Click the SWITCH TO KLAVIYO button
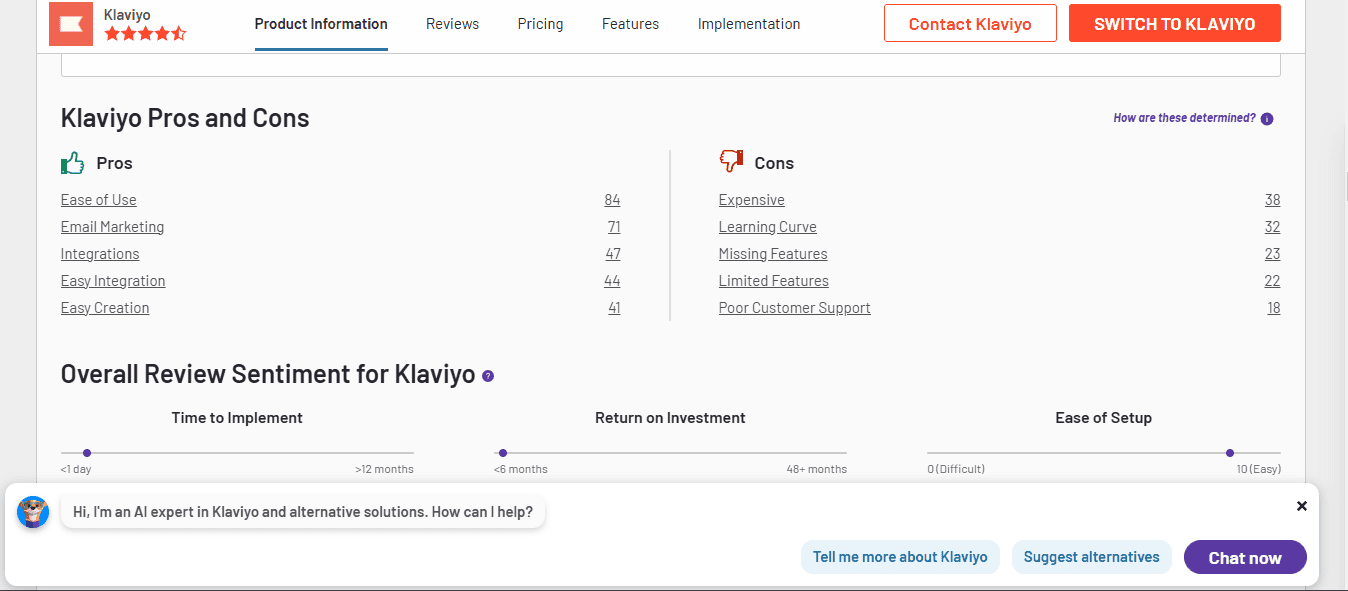Image resolution: width=1348 pixels, height=591 pixels. coord(1175,23)
